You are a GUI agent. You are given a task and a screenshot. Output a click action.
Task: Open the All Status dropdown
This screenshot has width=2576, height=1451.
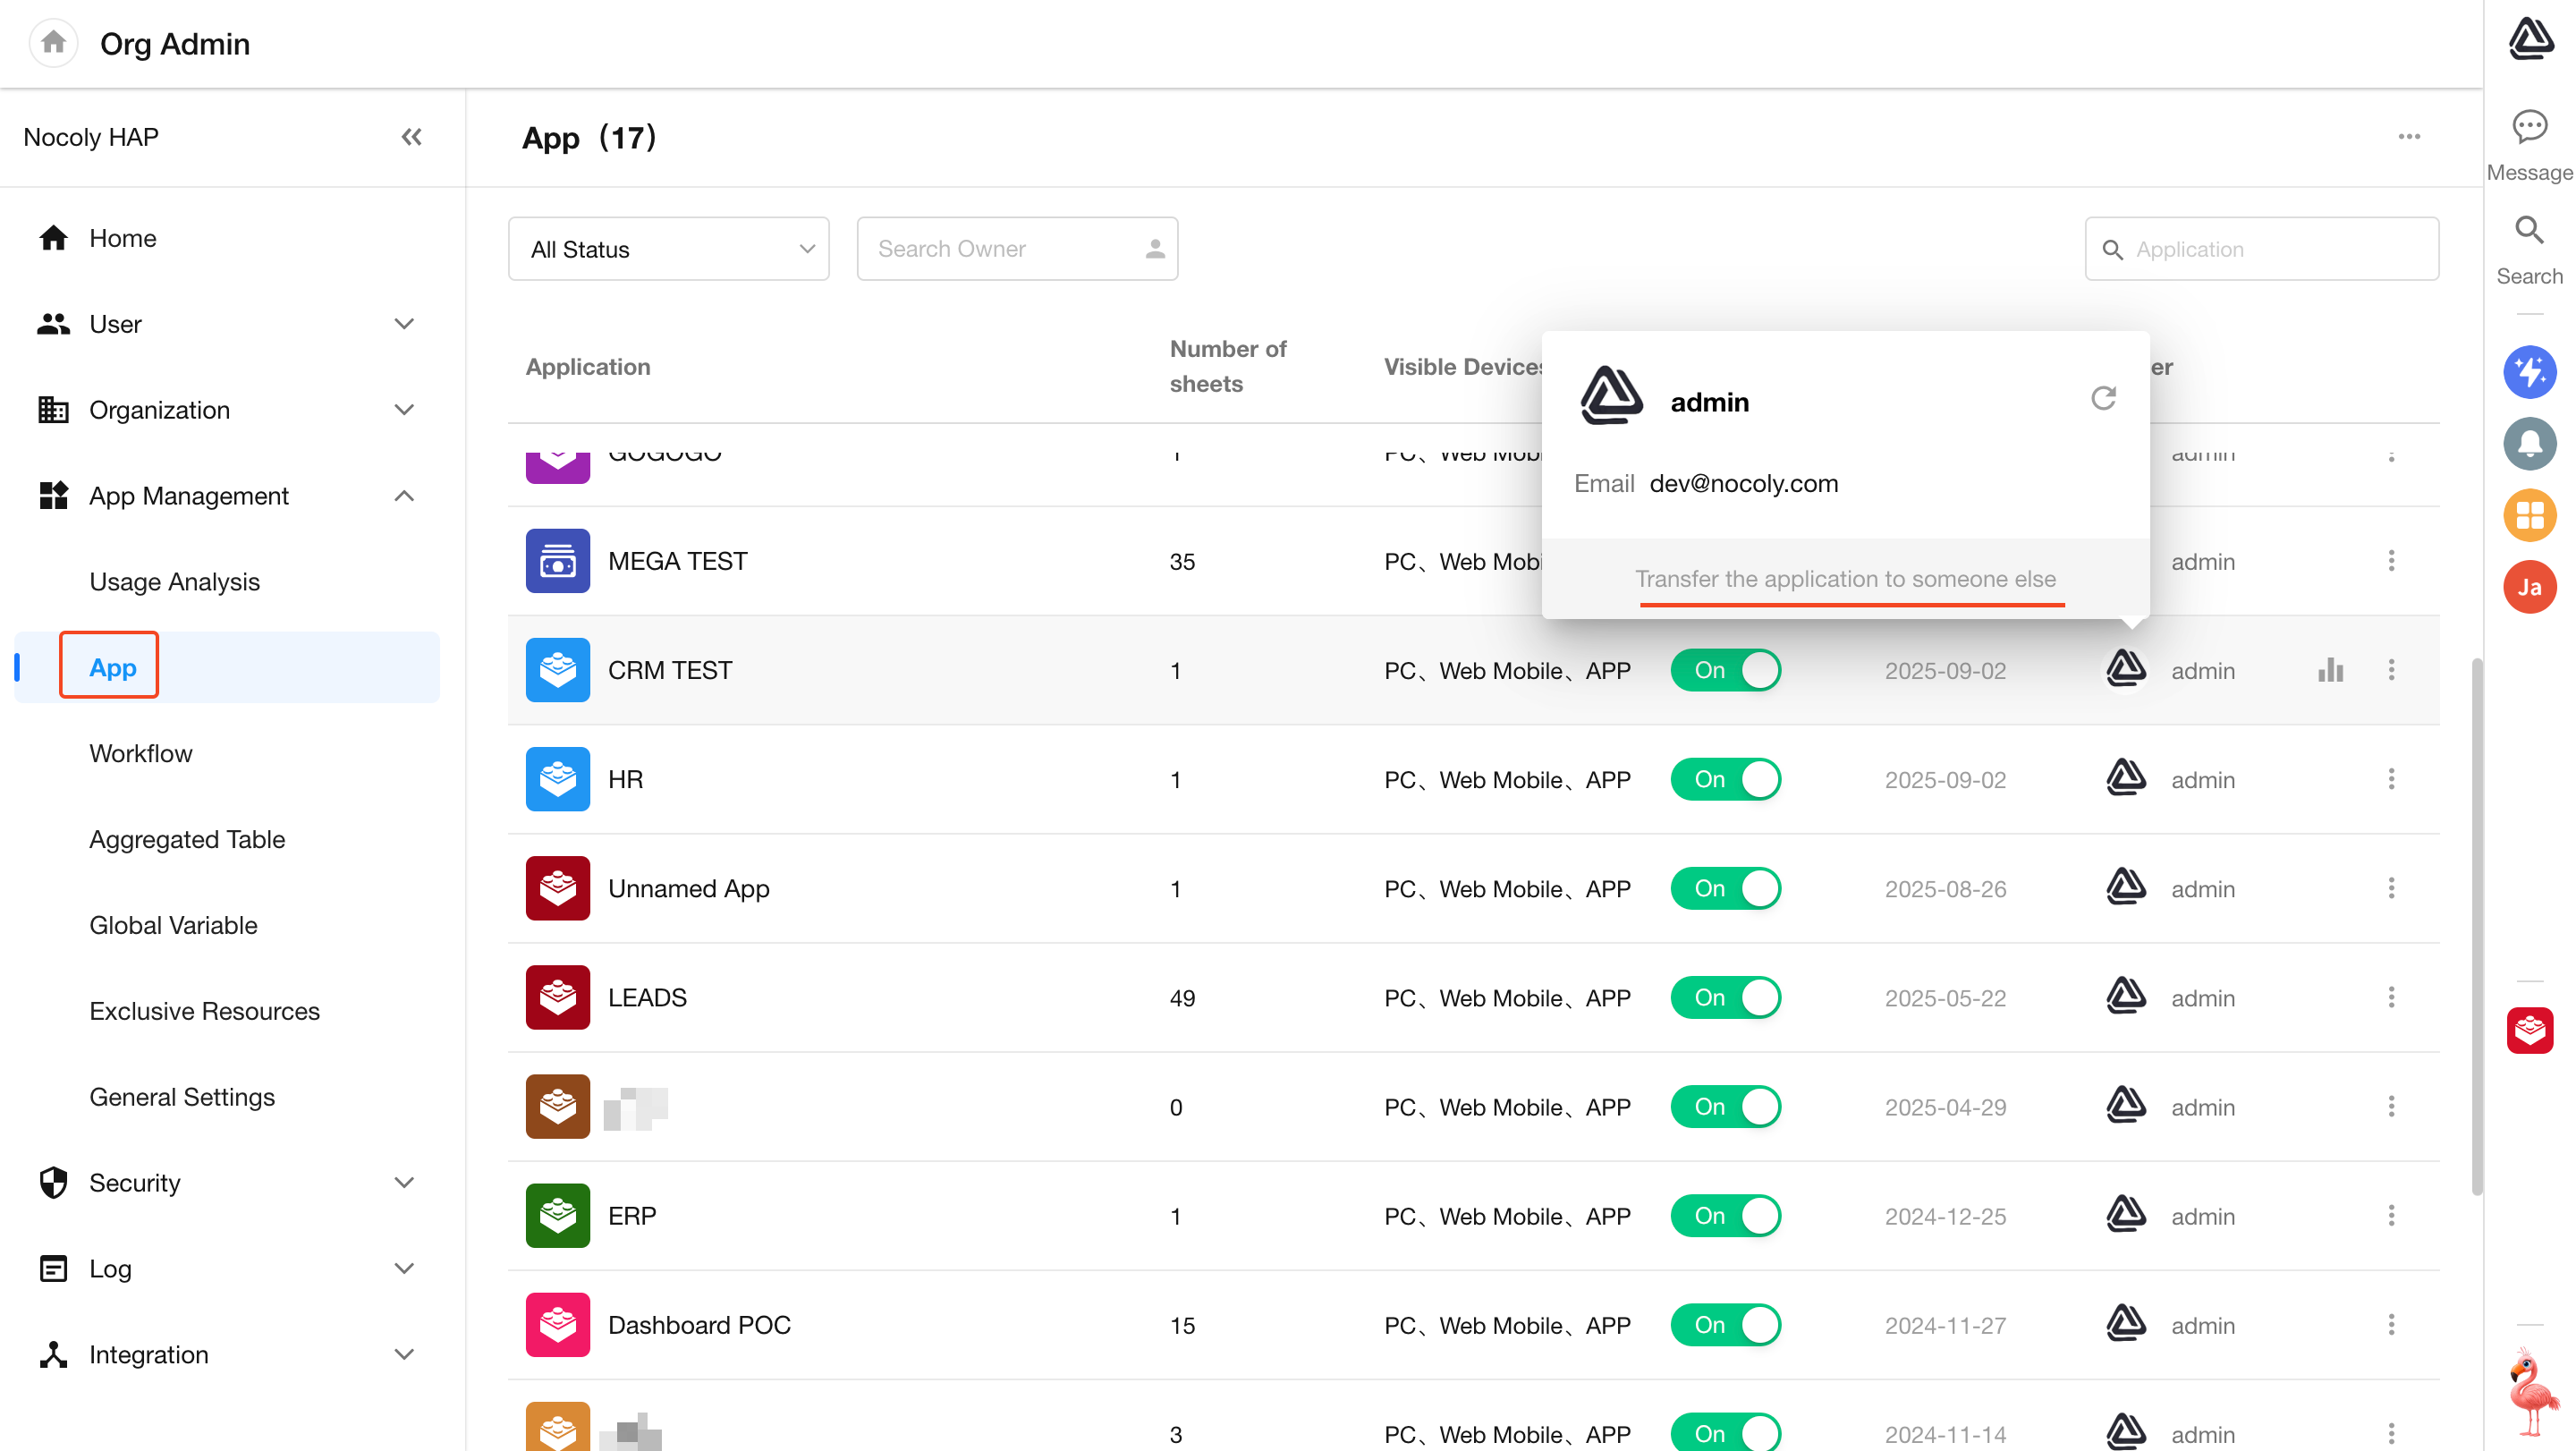click(x=668, y=249)
